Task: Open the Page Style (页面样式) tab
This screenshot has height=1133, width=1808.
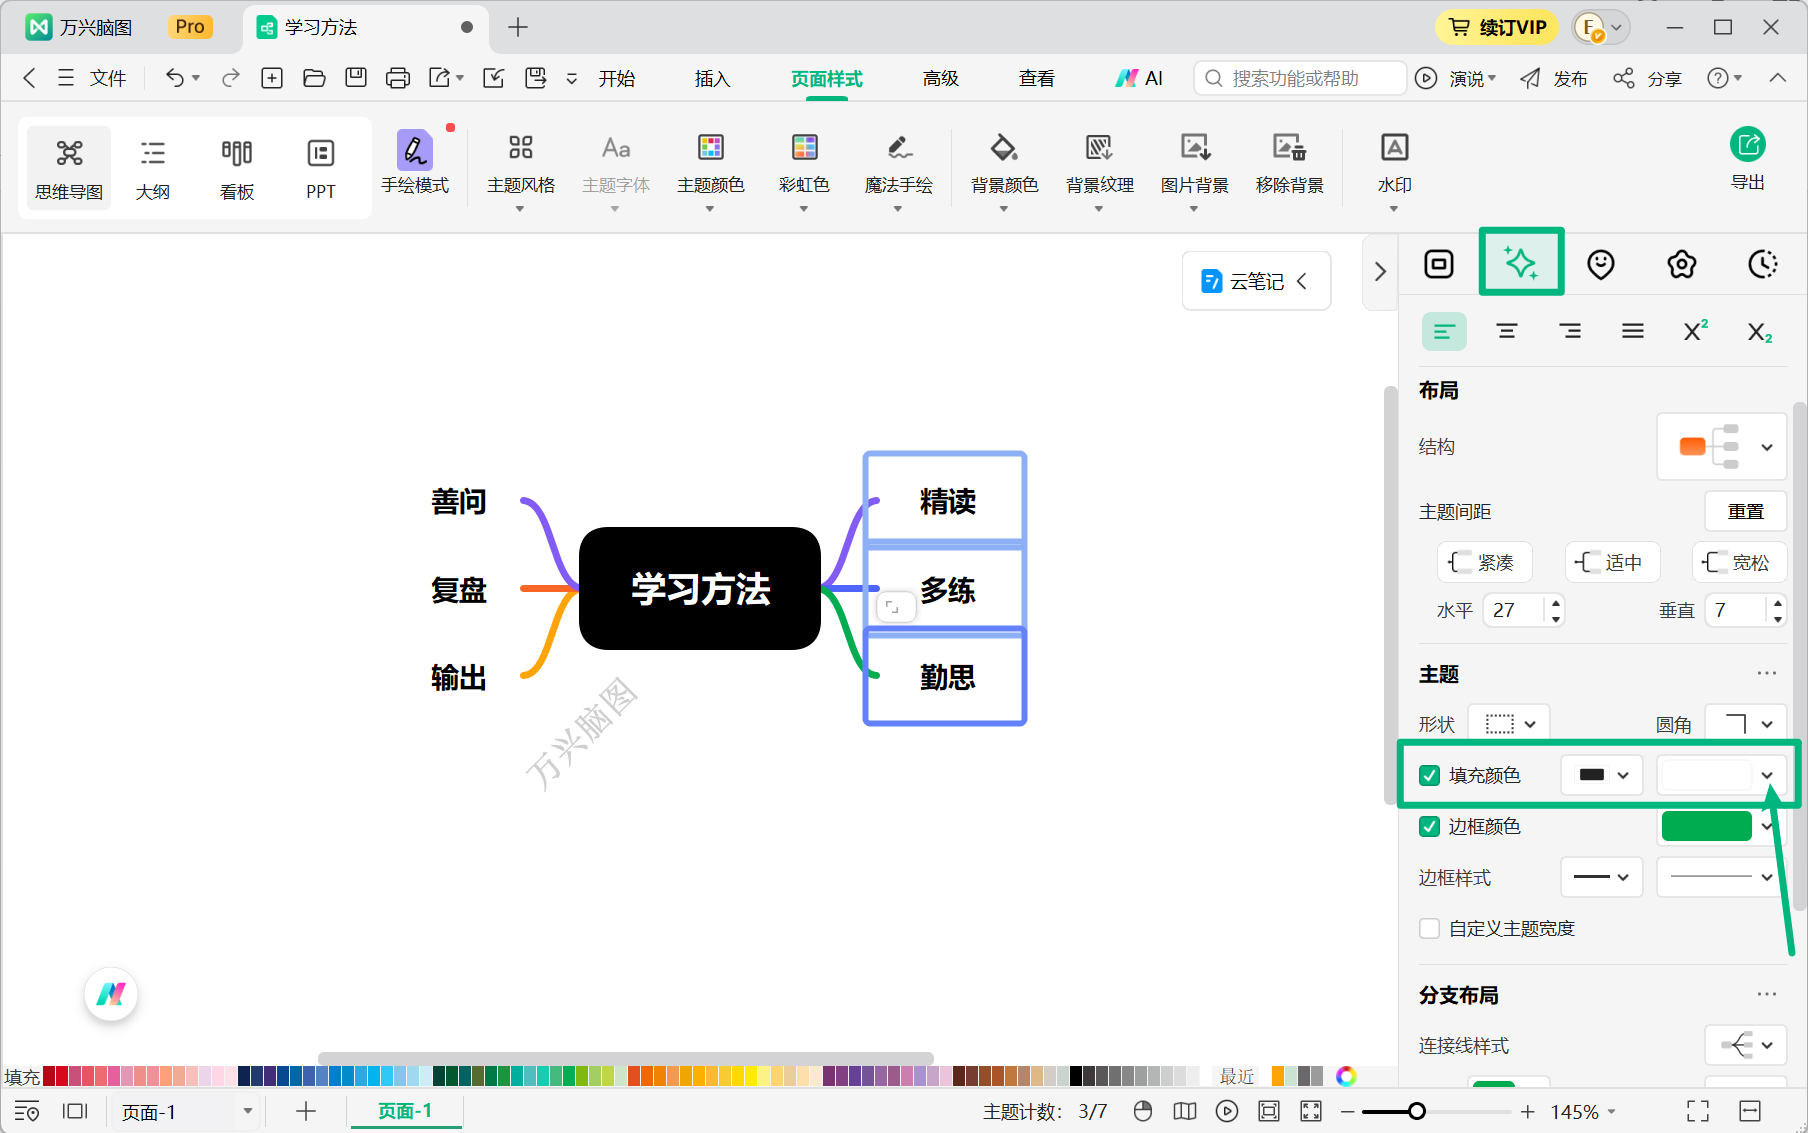Action: click(x=827, y=78)
